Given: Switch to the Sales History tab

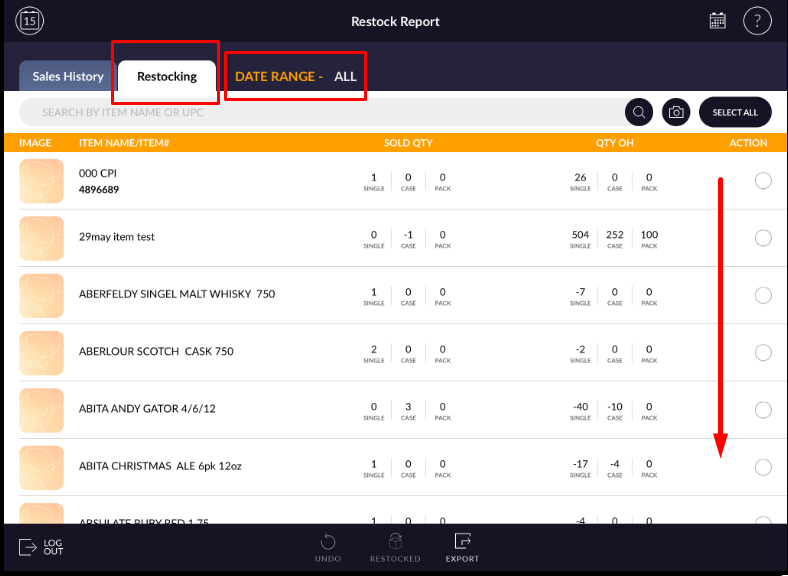Looking at the screenshot, I should coord(67,76).
